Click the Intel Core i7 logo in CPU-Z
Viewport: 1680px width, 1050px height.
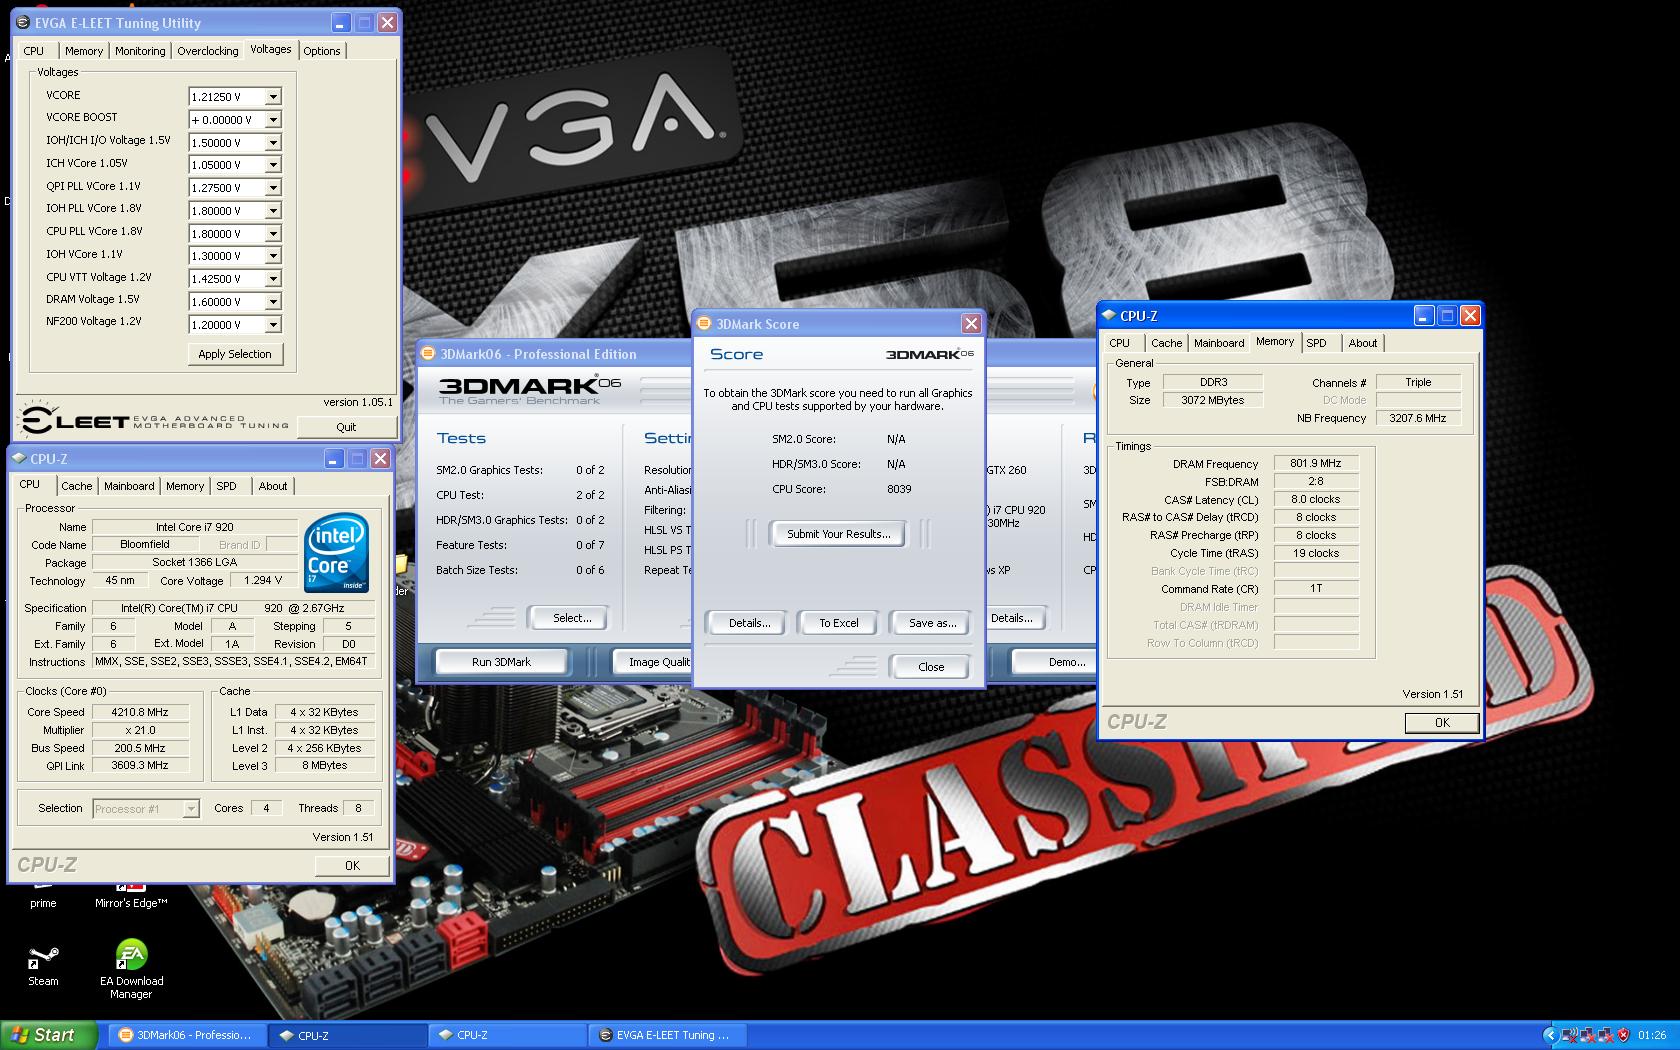point(336,551)
